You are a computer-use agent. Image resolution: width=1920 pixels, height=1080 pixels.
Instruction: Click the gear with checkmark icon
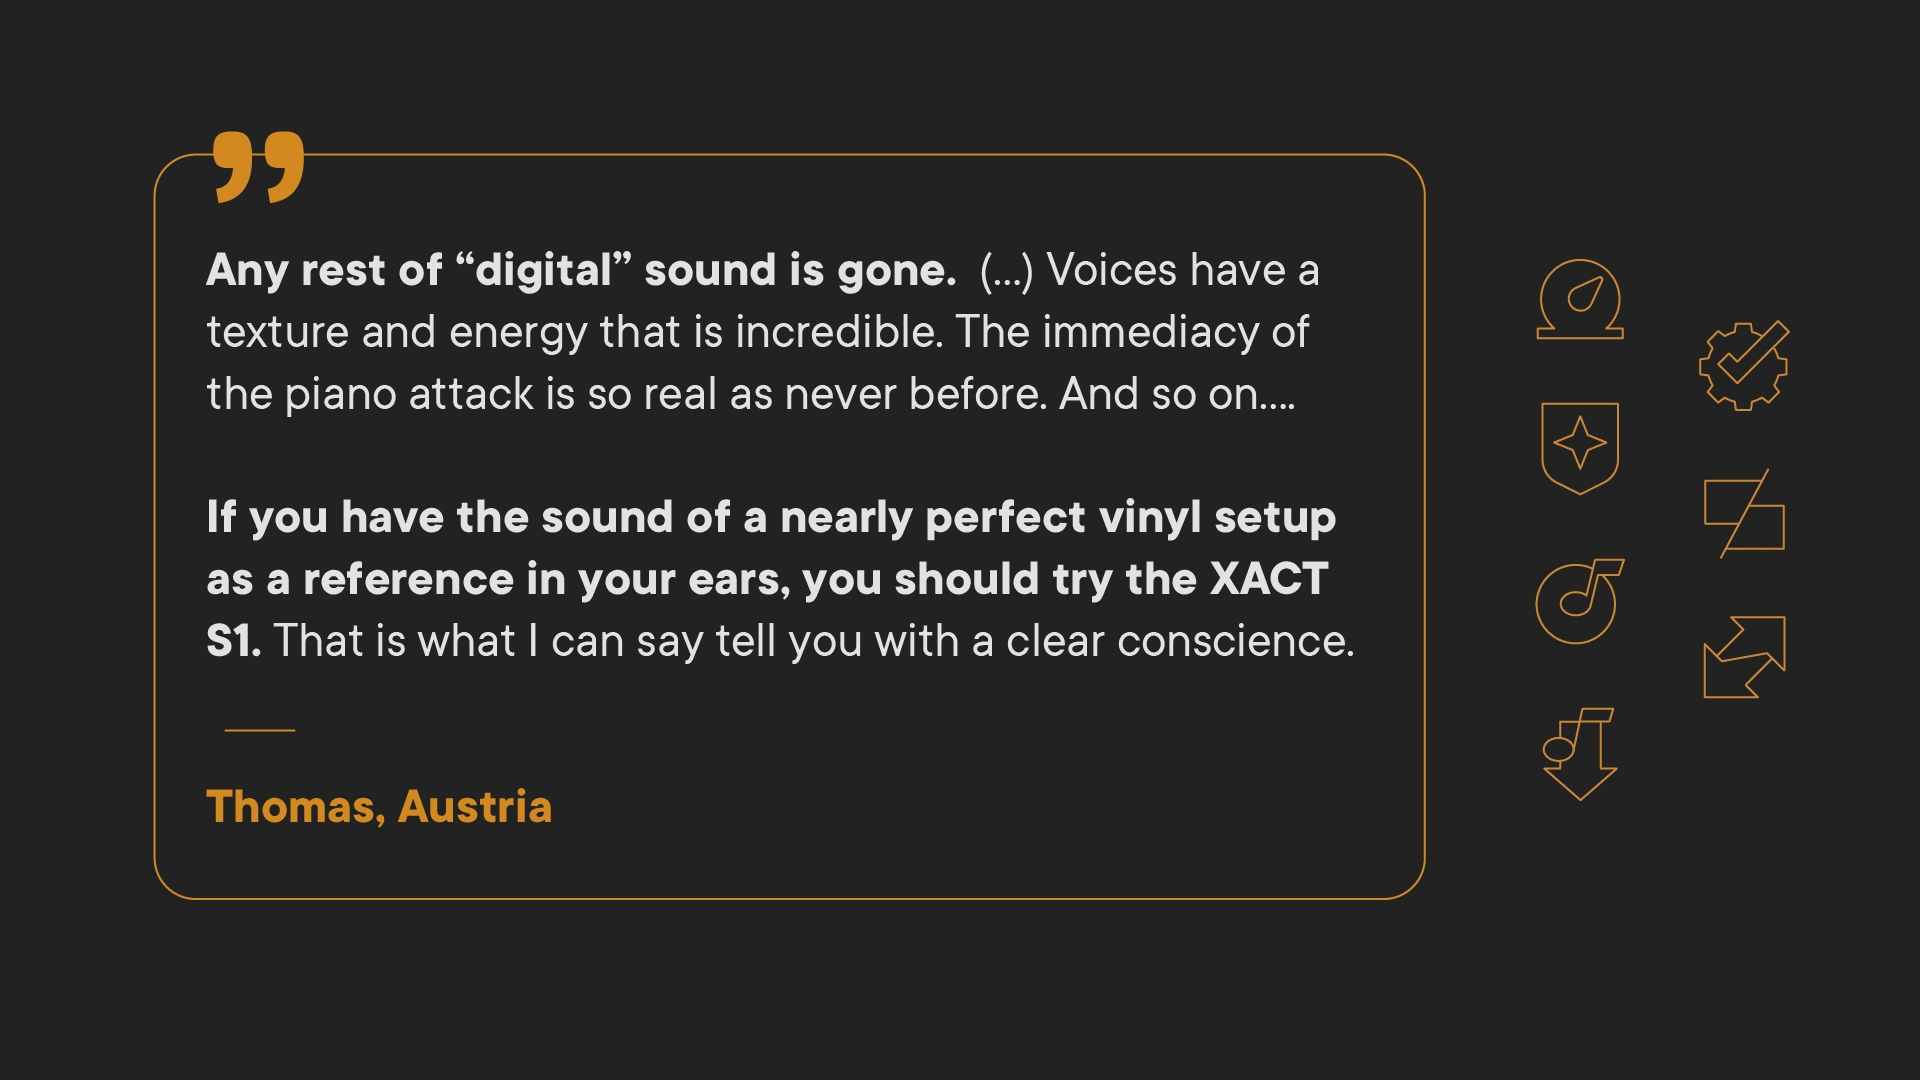point(1743,365)
